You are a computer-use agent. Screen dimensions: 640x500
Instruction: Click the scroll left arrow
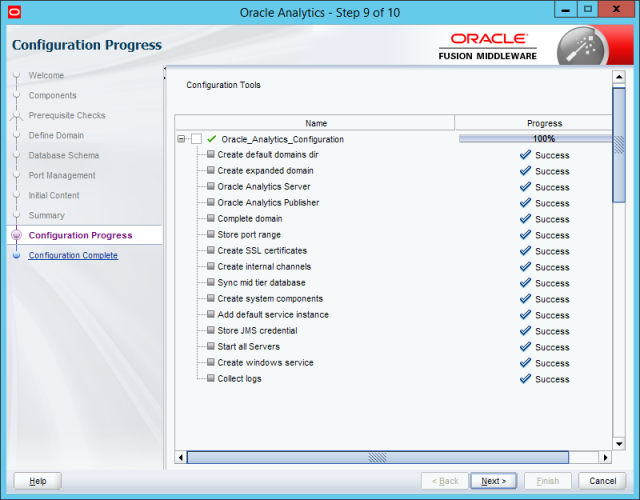pyautogui.click(x=181, y=457)
